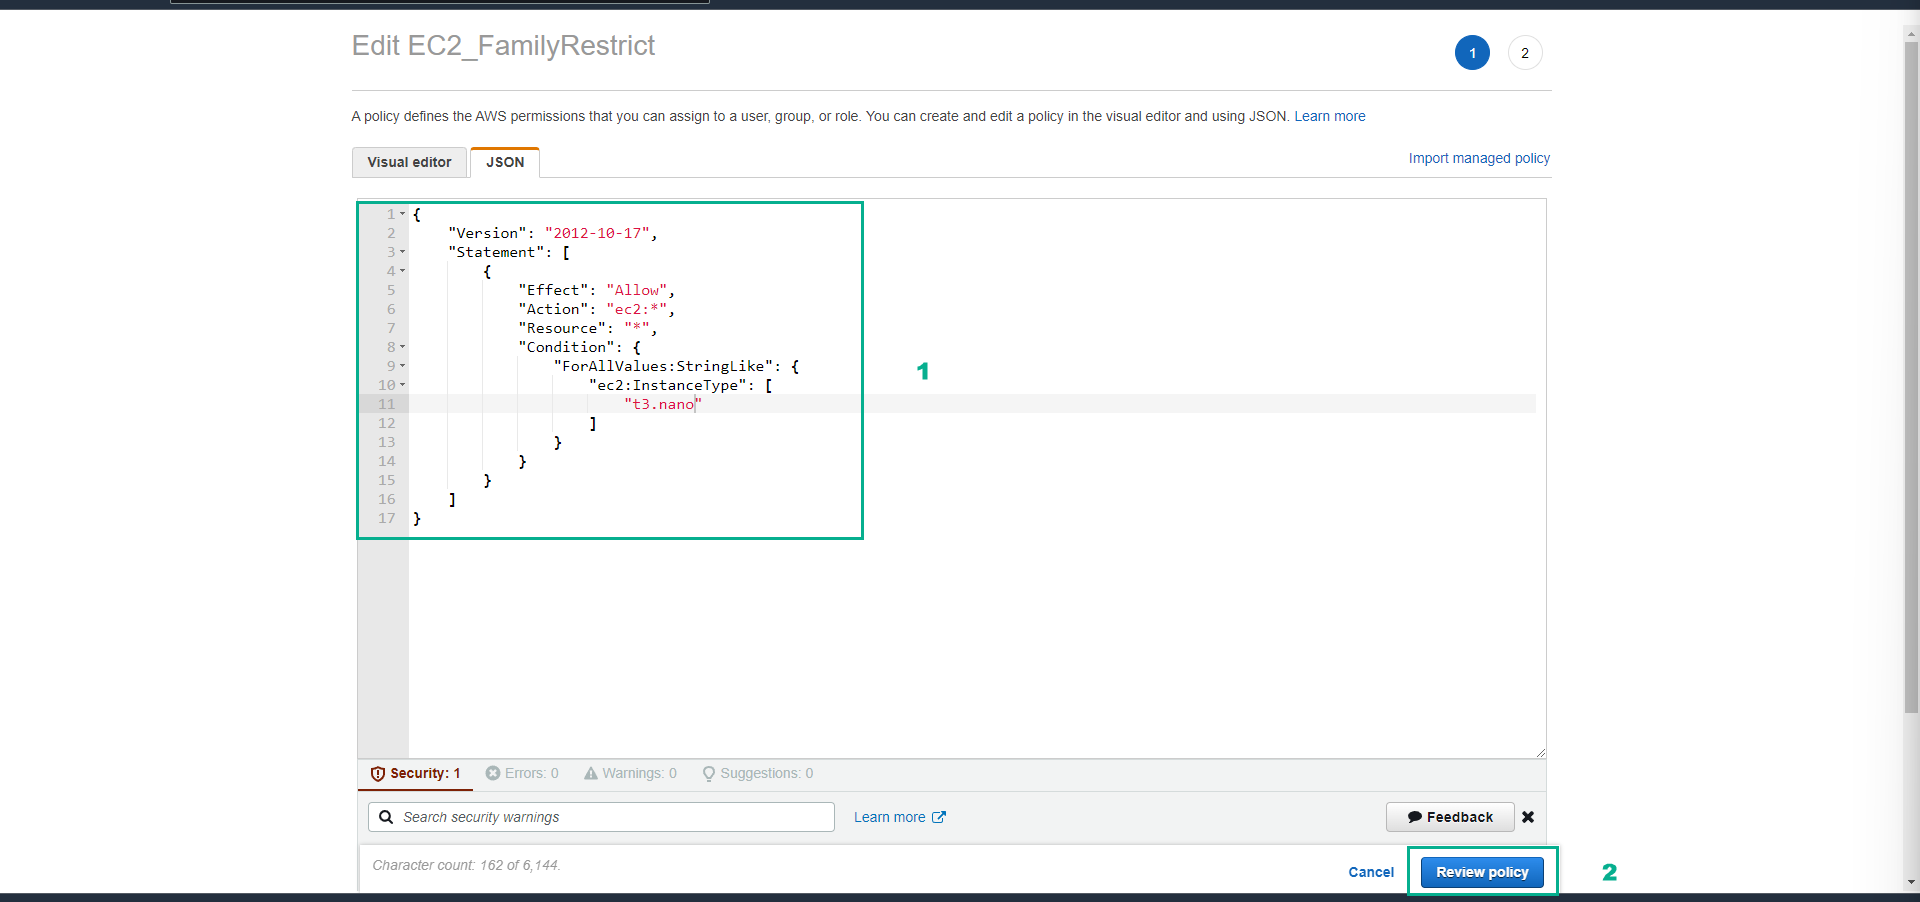Image resolution: width=1920 pixels, height=902 pixels.
Task: Click the errors circle-x icon
Action: pos(493,773)
